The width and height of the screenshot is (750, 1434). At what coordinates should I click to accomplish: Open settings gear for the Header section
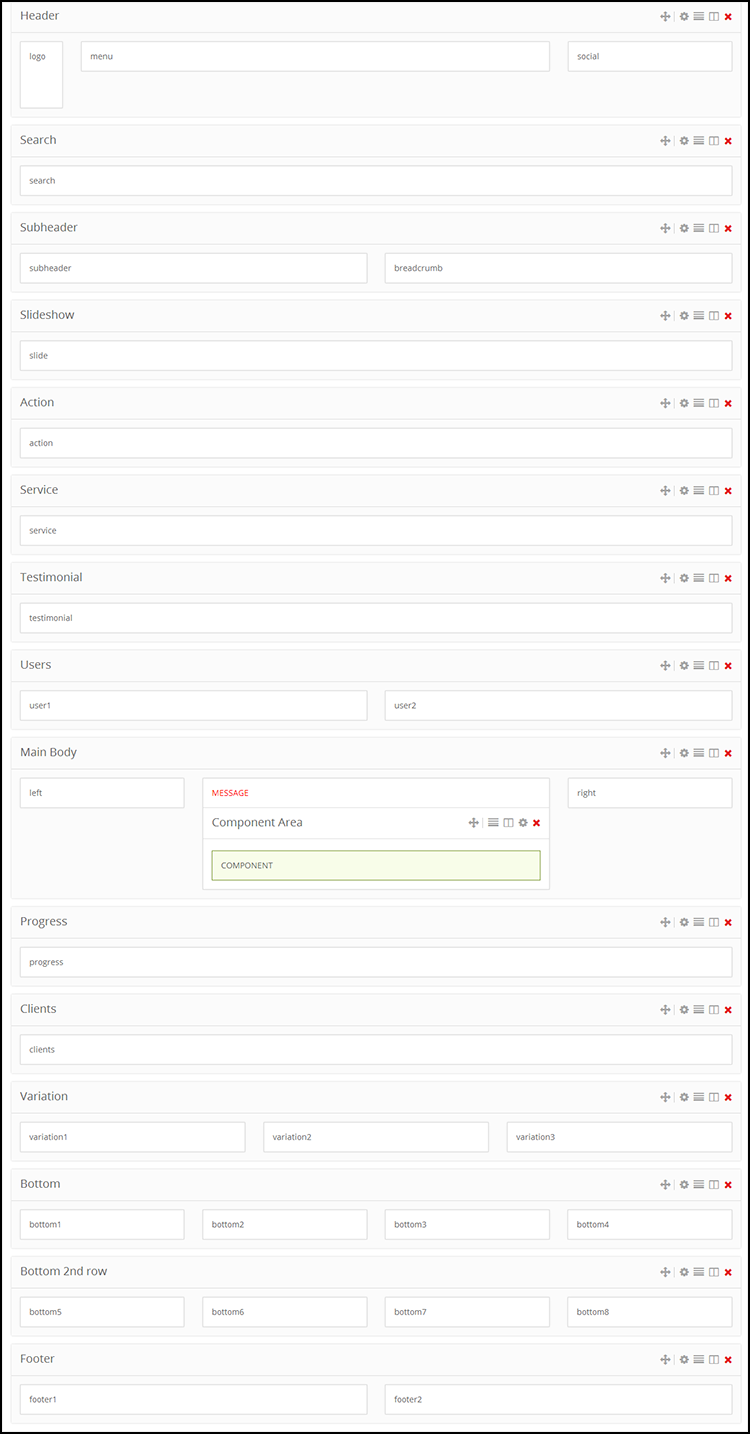click(684, 16)
